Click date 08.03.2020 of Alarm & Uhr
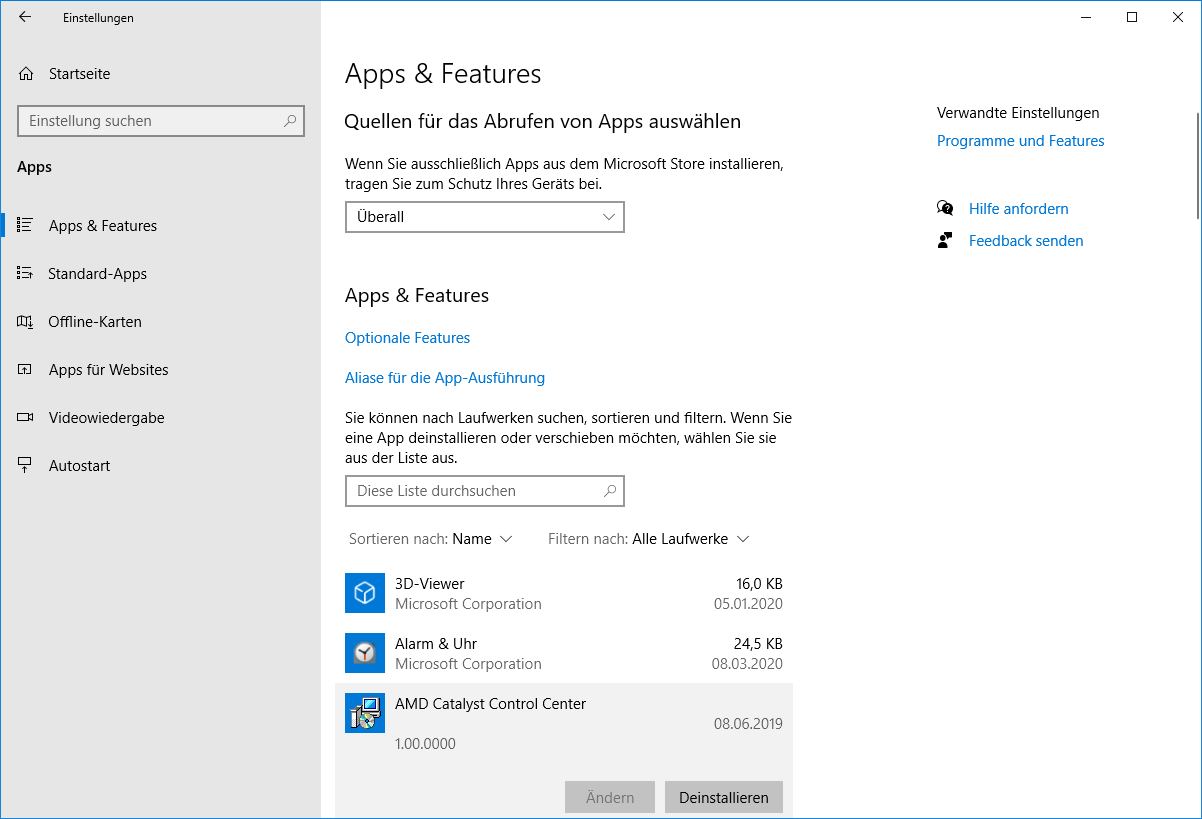The height and width of the screenshot is (819, 1202). (748, 664)
